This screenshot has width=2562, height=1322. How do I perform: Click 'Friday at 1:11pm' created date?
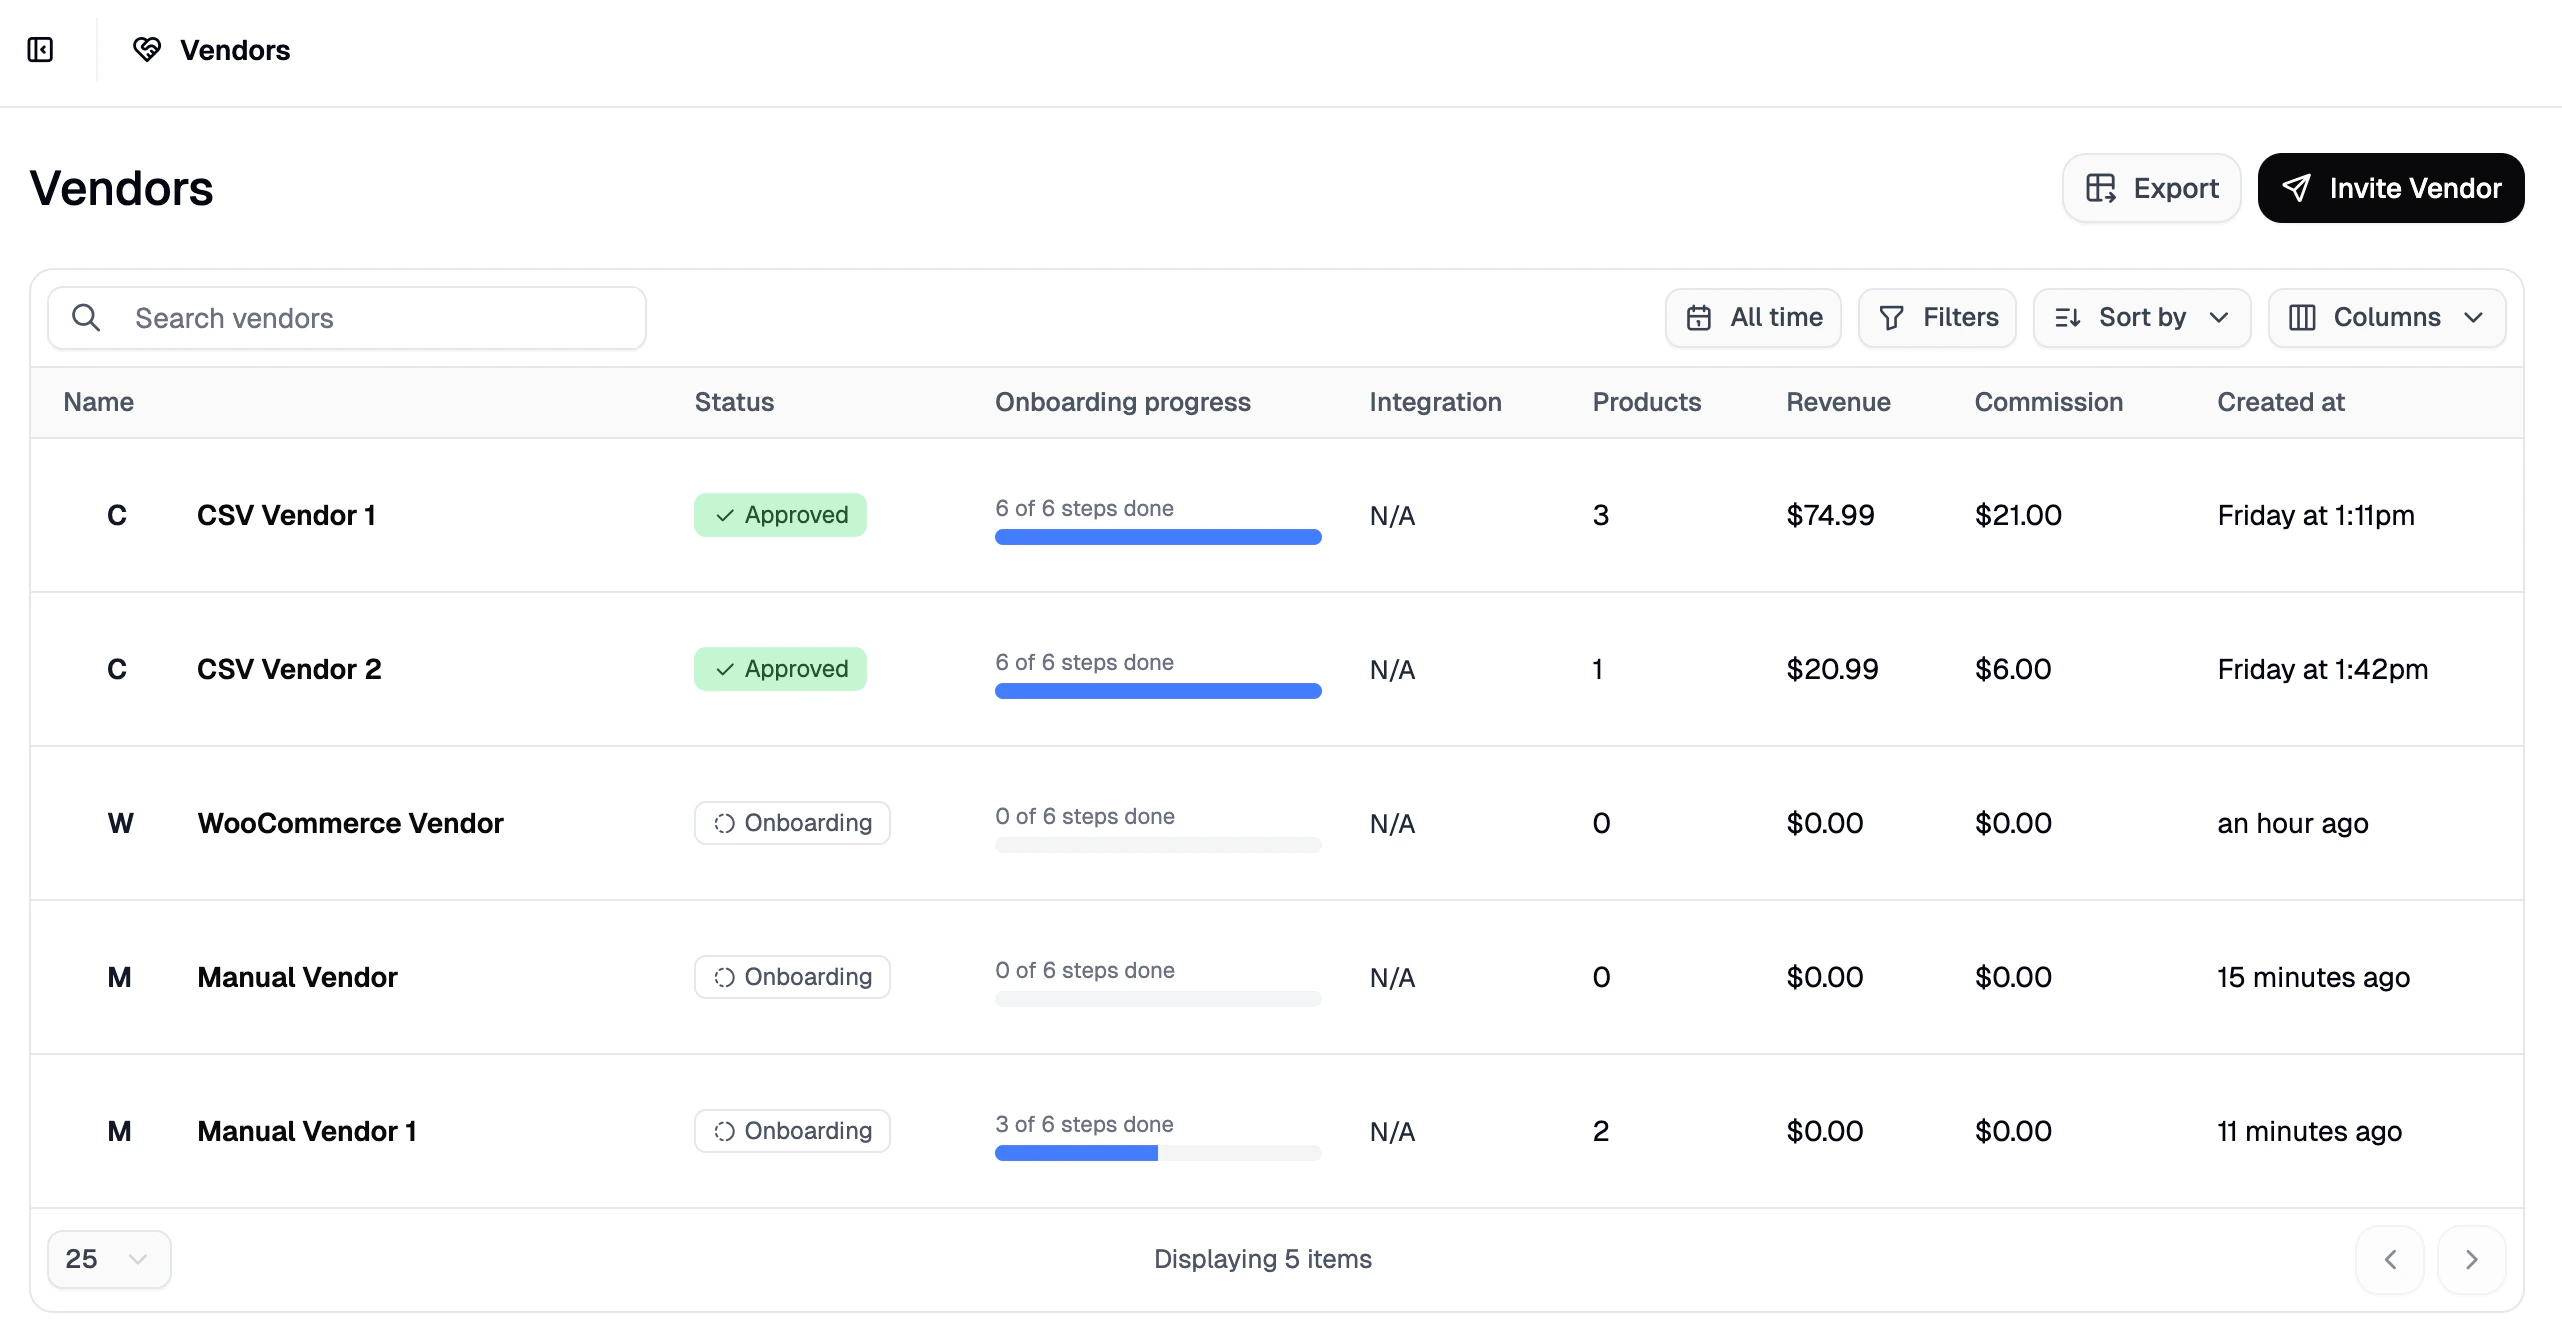coord(2315,515)
